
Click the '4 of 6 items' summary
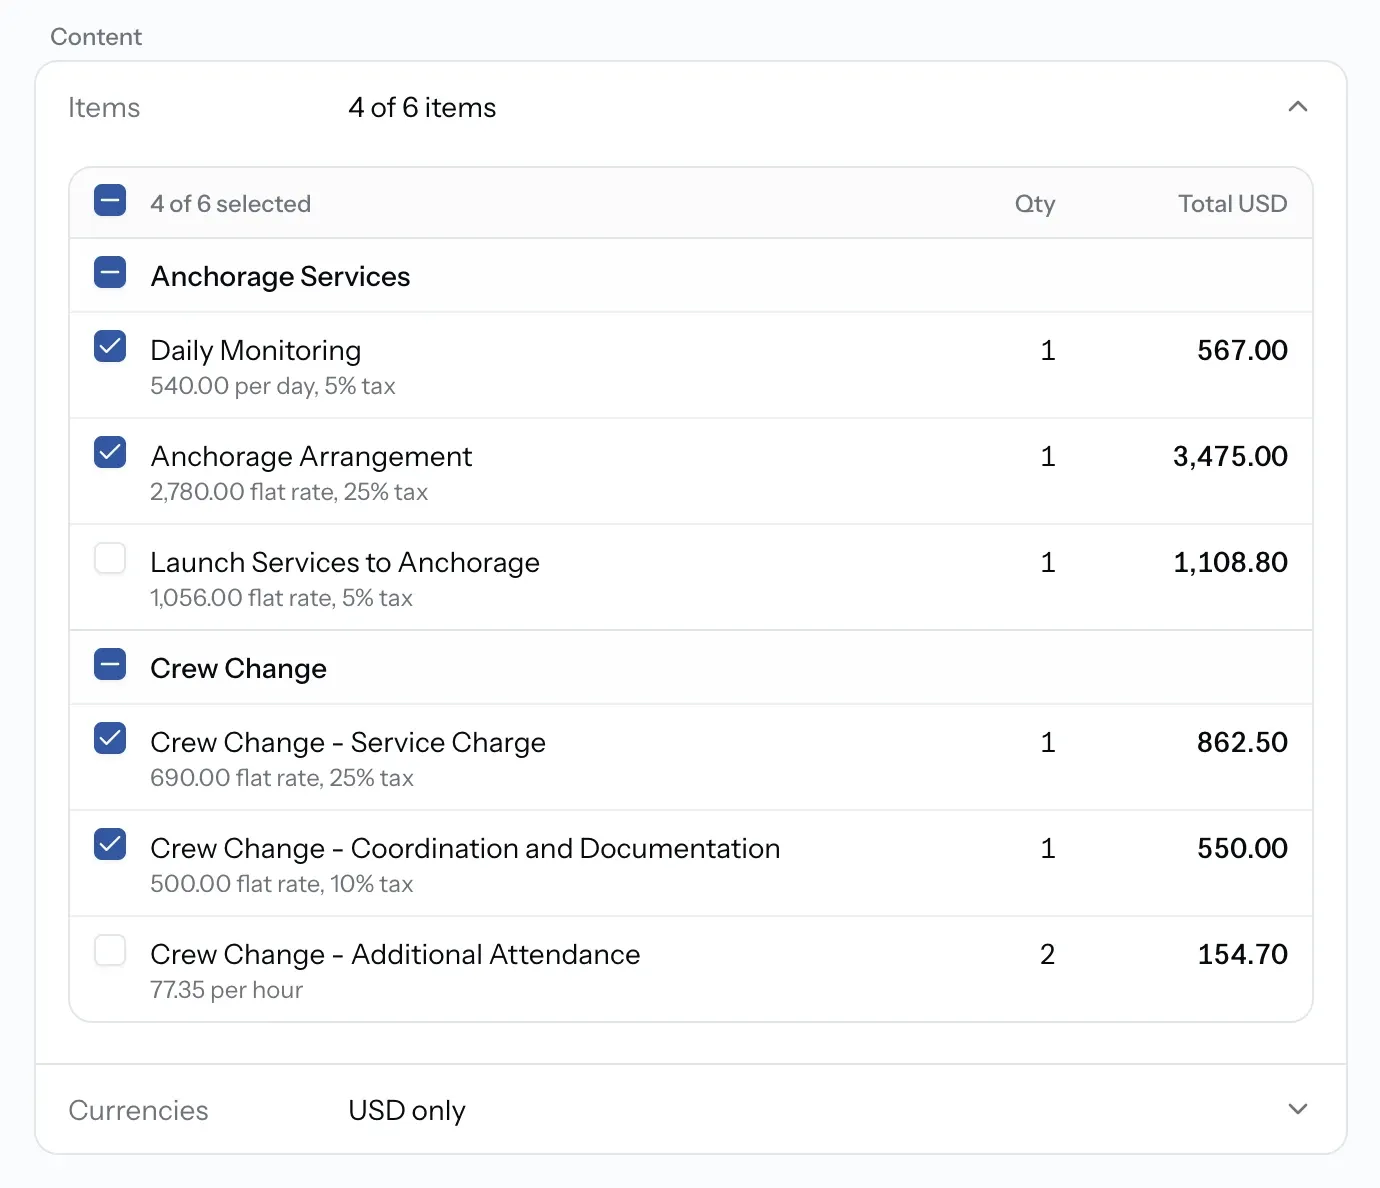pyautogui.click(x=422, y=107)
